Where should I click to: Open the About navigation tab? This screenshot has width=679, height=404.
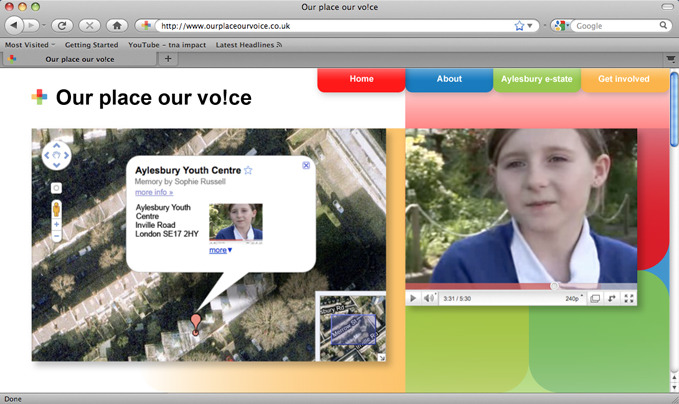coord(449,79)
